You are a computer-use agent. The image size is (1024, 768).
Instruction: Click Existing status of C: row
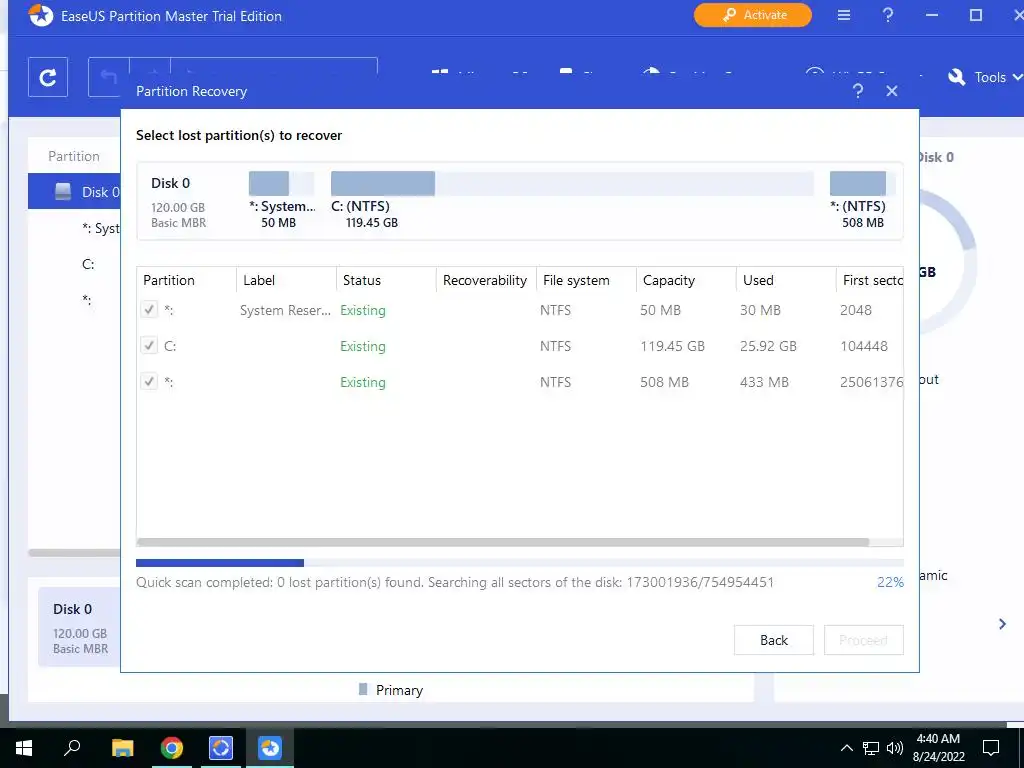pyautogui.click(x=362, y=346)
